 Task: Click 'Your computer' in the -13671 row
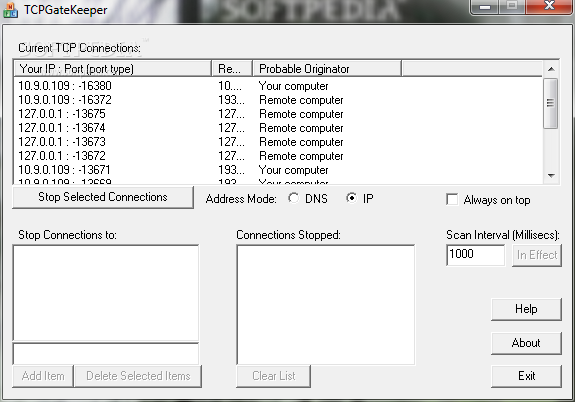click(293, 170)
